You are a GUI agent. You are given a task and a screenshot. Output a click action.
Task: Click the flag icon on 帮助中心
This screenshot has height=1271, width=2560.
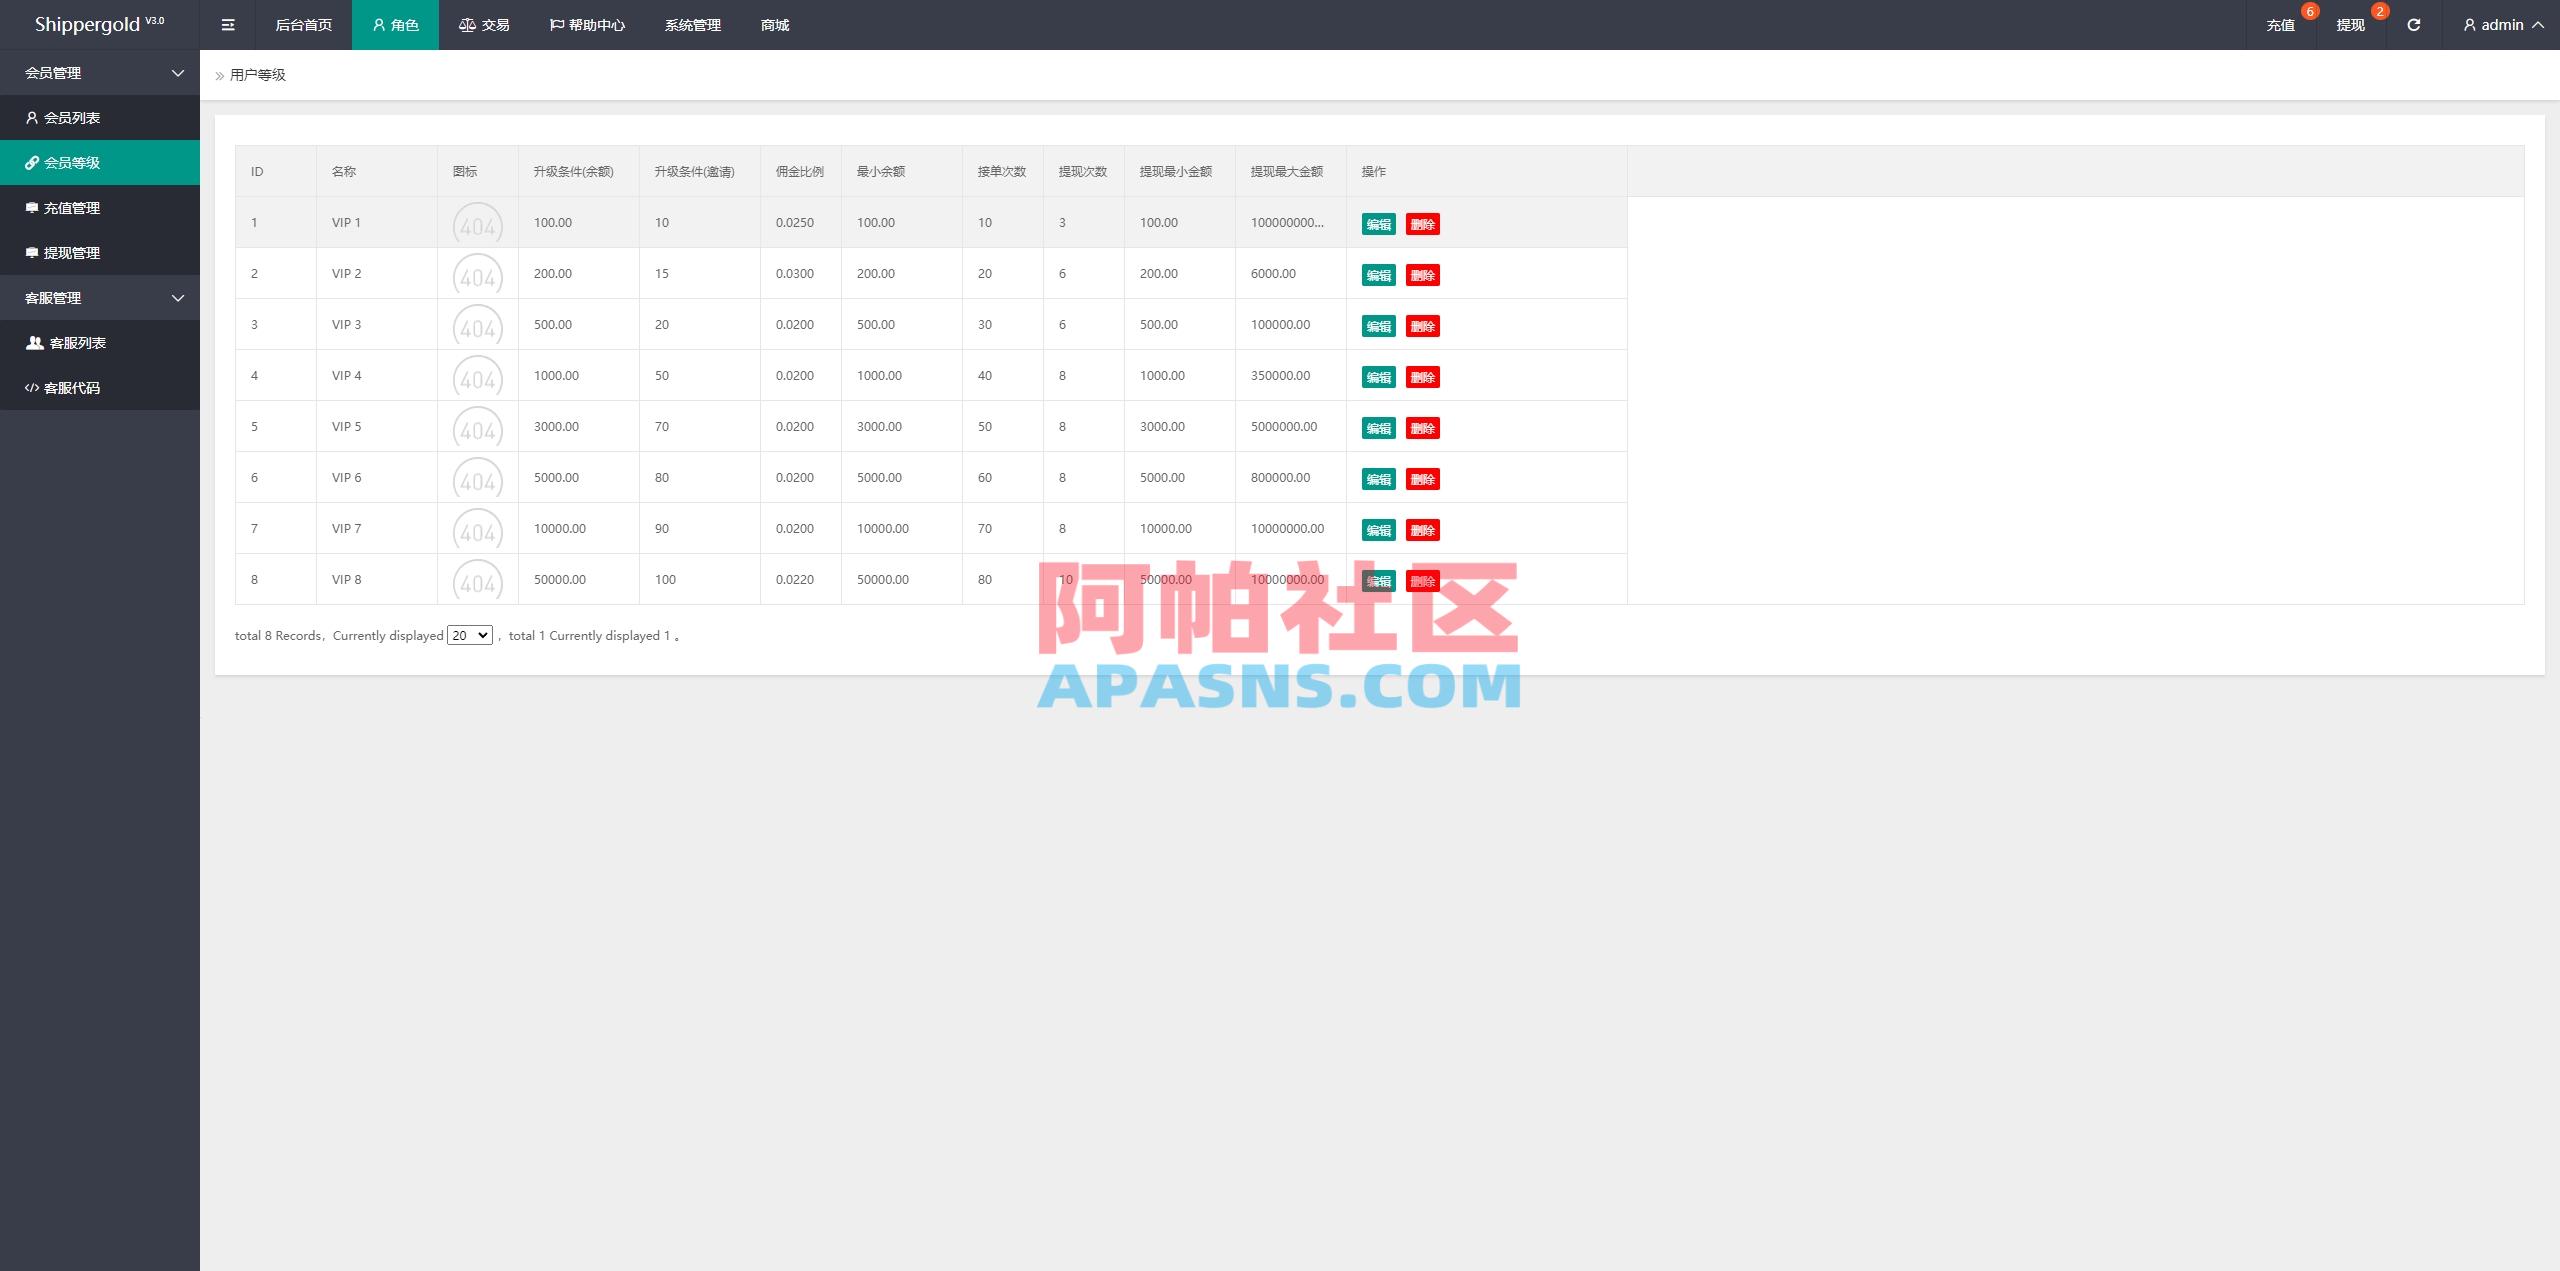click(556, 24)
